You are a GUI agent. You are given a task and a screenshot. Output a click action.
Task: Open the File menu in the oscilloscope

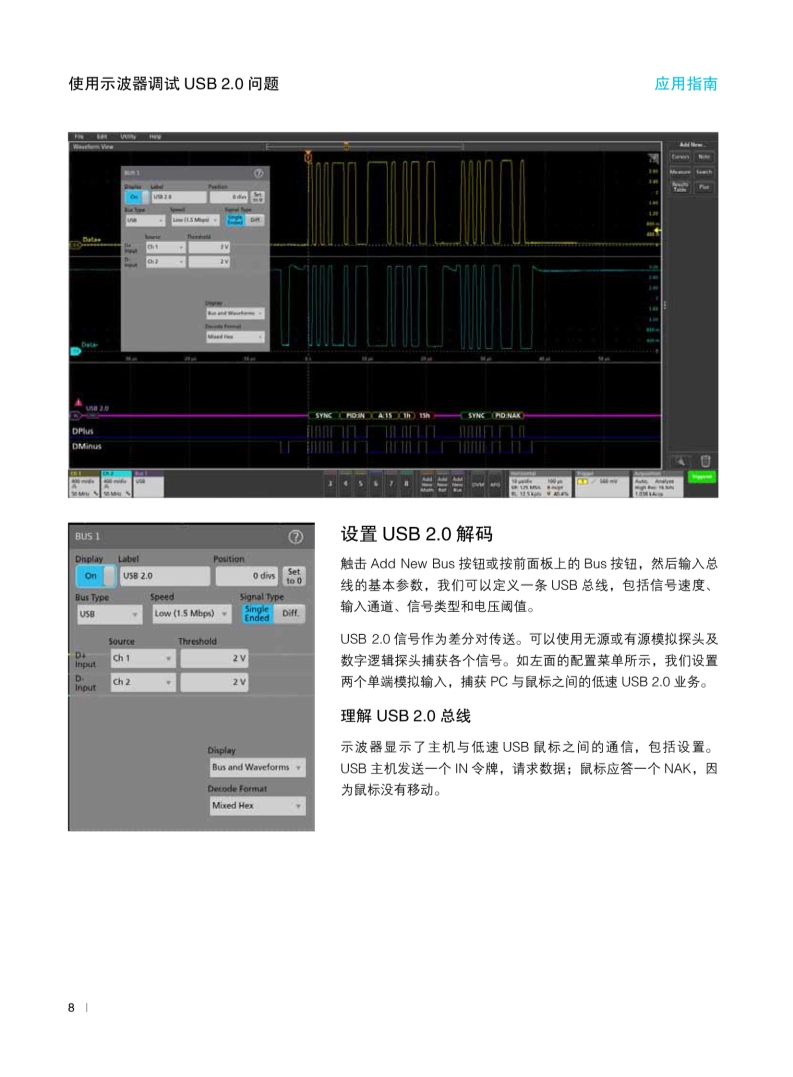[x=79, y=136]
